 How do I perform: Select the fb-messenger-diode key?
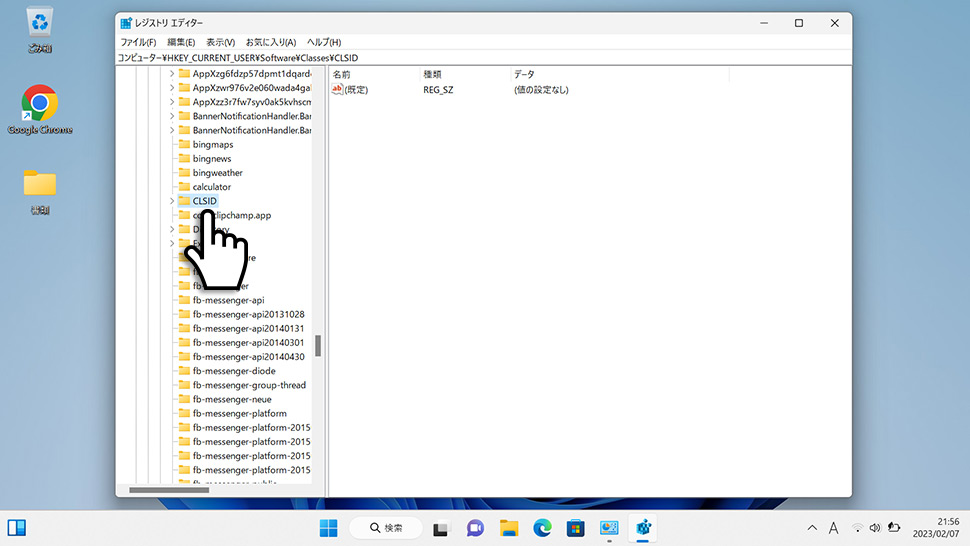[x=234, y=371]
